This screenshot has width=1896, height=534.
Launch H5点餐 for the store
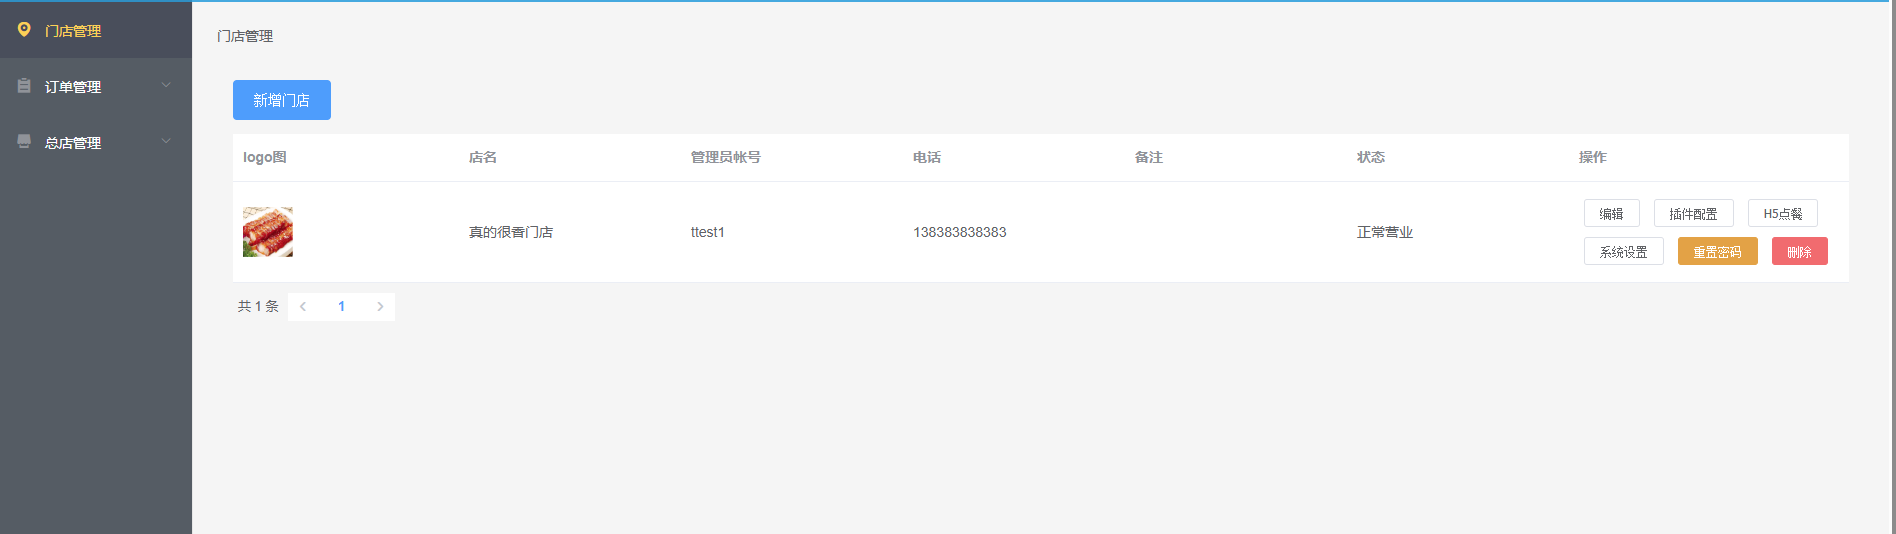click(1782, 214)
